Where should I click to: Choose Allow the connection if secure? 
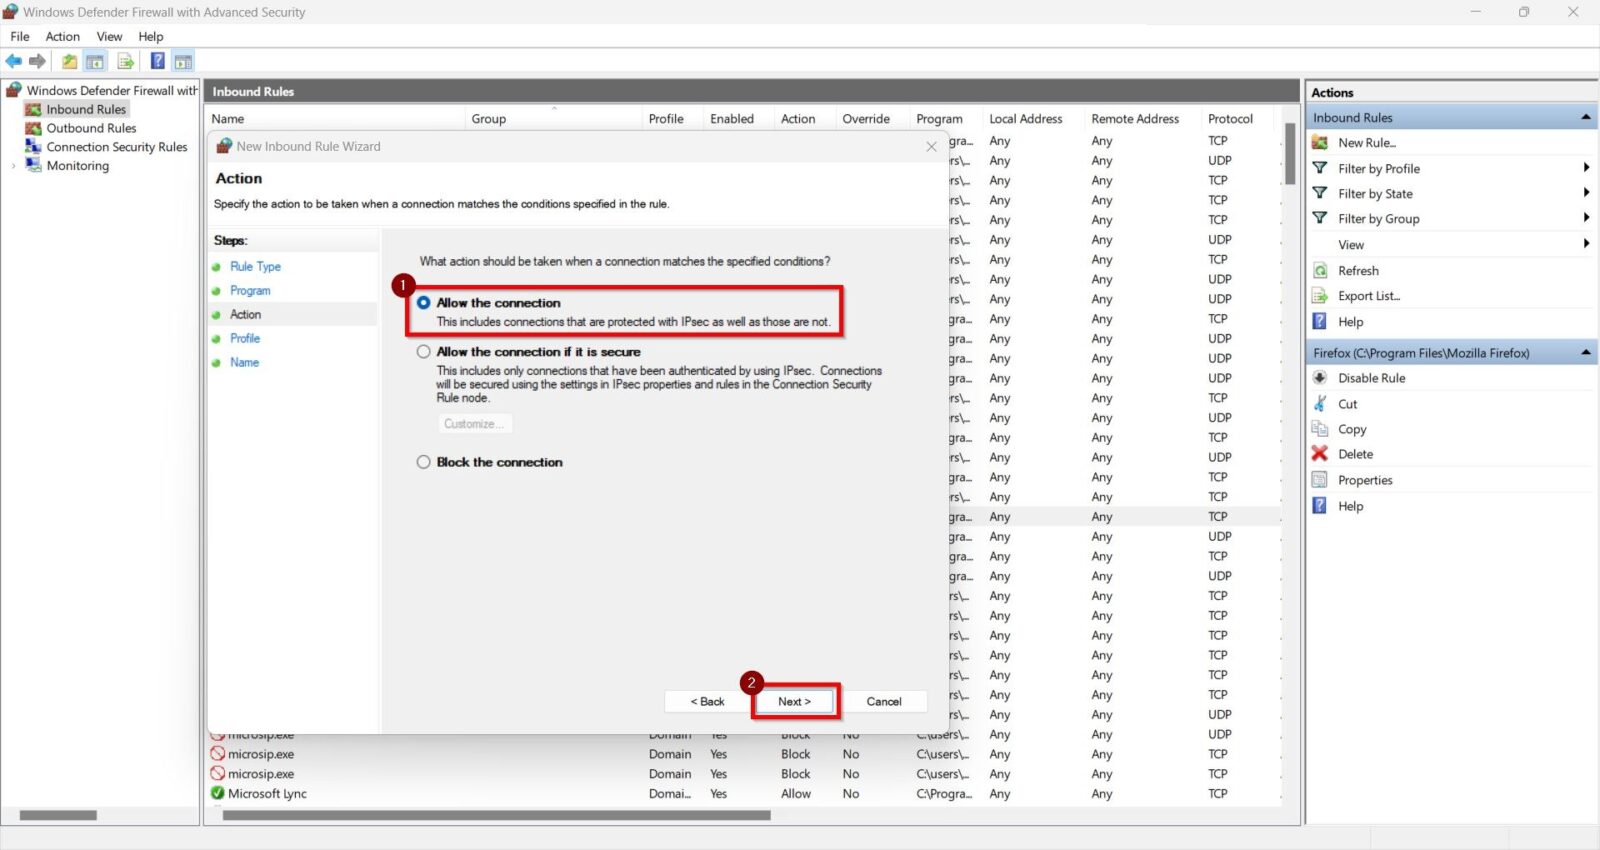point(424,352)
